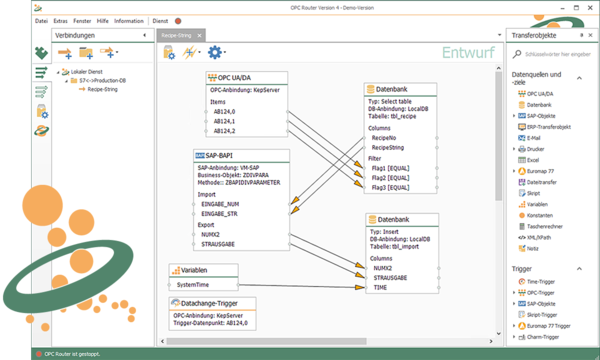Expand SAP-Objekte under Datenquellen
Image resolution: width=600 pixels, height=360 pixels.
click(514, 116)
